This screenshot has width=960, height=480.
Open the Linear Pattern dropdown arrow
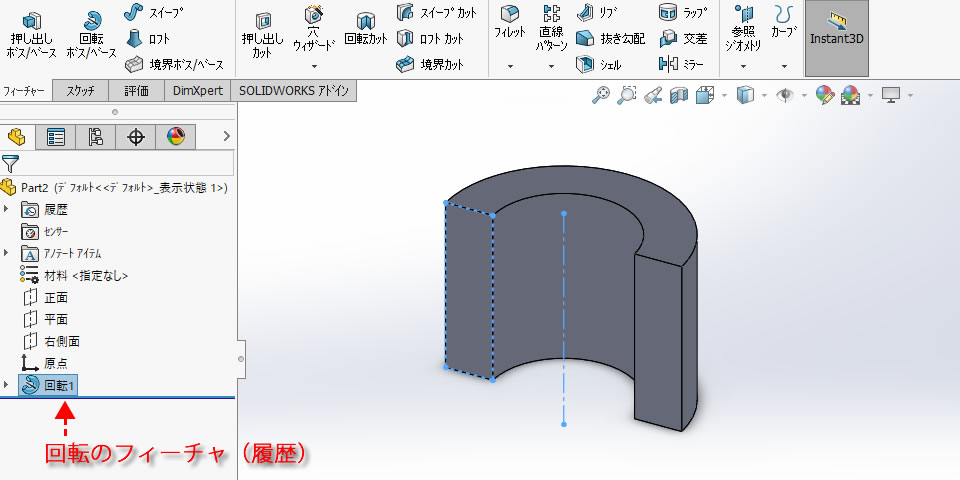click(x=552, y=66)
